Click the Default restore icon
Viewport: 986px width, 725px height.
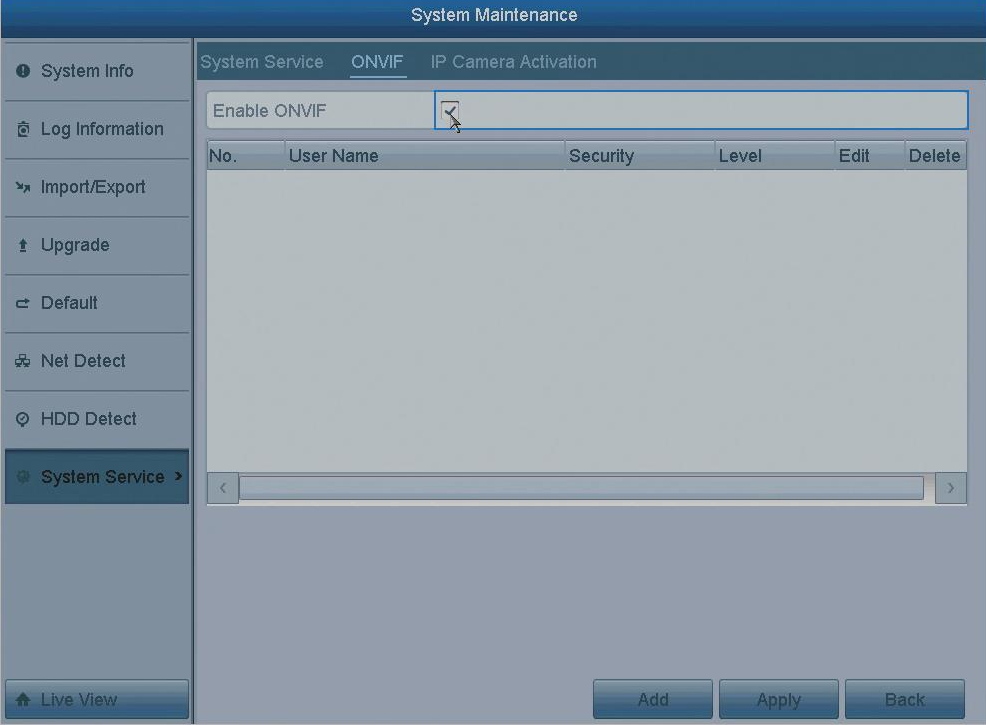pyautogui.click(x=23, y=304)
